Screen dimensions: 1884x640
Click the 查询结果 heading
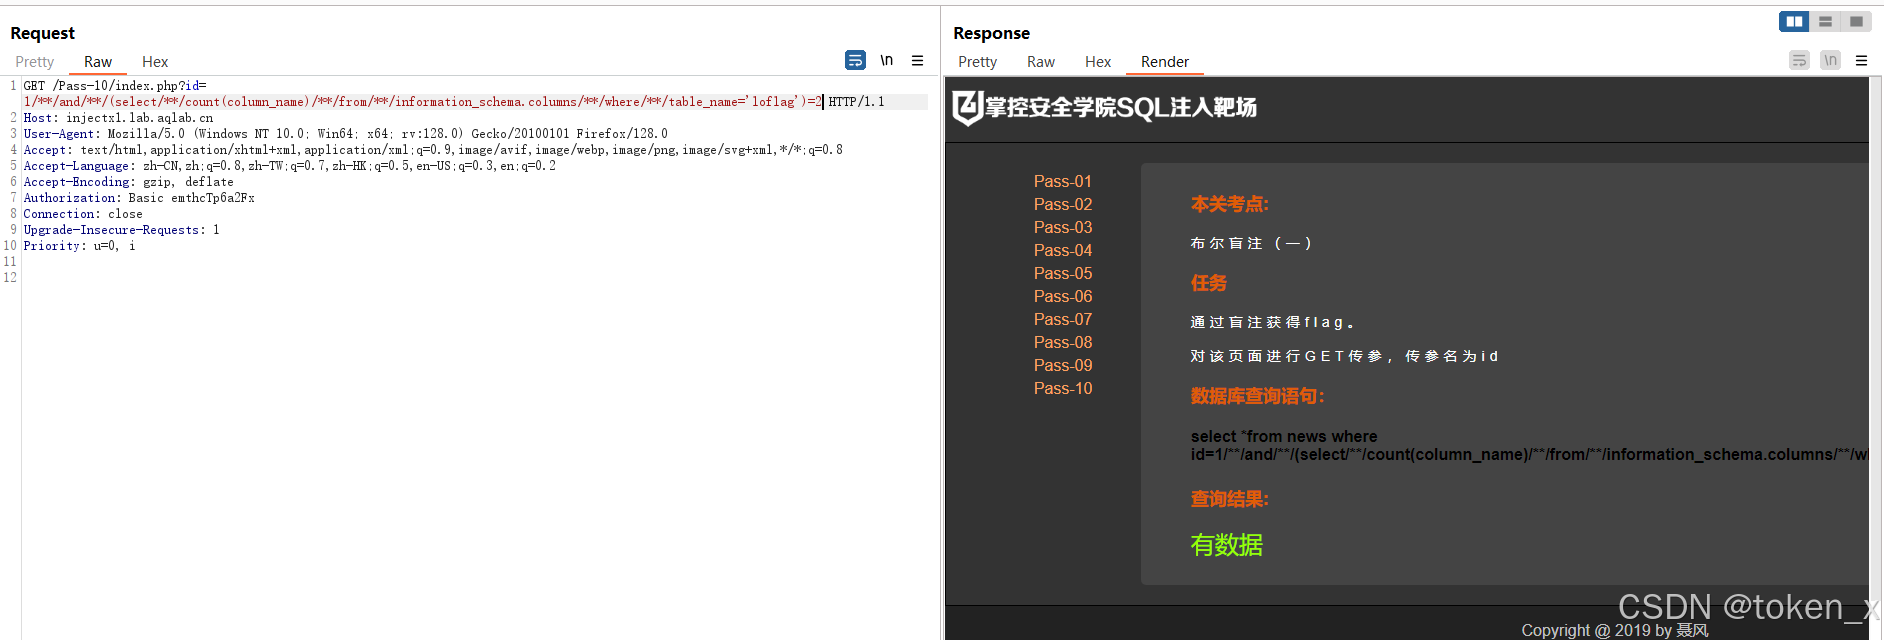[1229, 499]
